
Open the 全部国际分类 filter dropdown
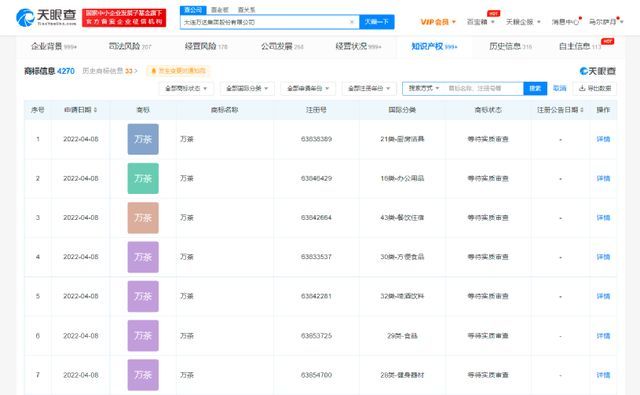247,88
